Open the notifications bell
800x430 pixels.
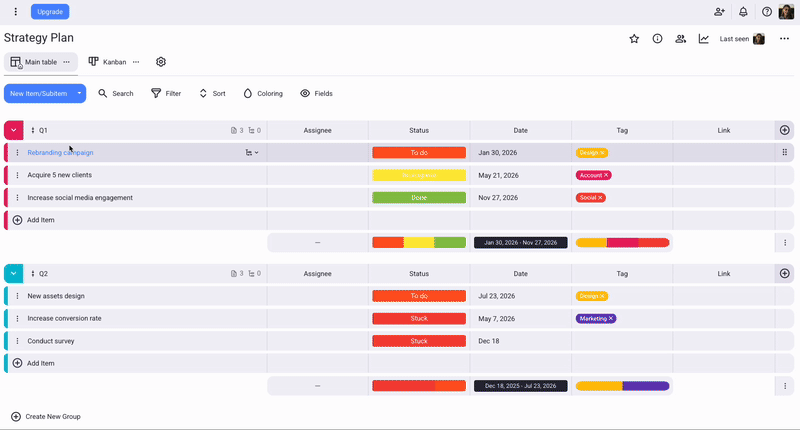click(743, 12)
